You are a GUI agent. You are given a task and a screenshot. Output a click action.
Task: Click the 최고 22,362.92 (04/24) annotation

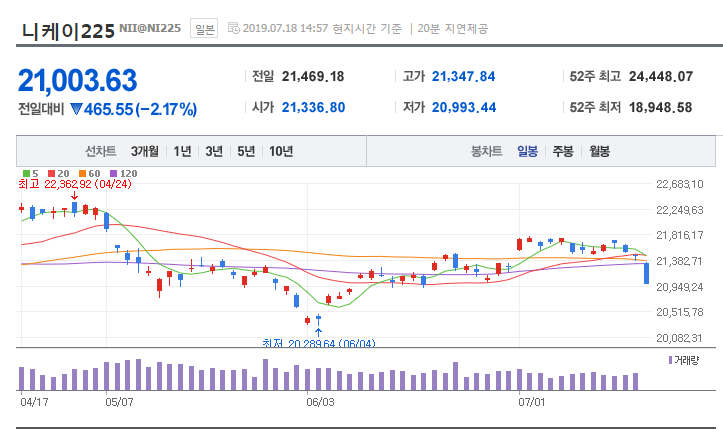pos(75,184)
